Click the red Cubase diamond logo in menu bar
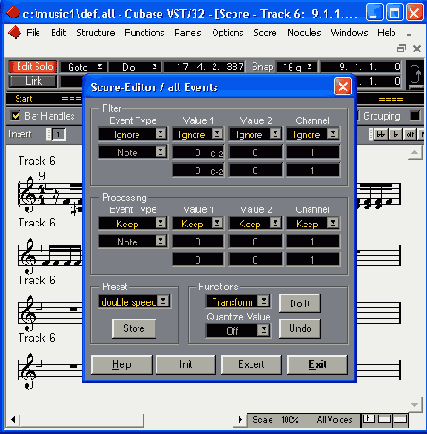Screen dimensions: 427x434 click(14, 33)
